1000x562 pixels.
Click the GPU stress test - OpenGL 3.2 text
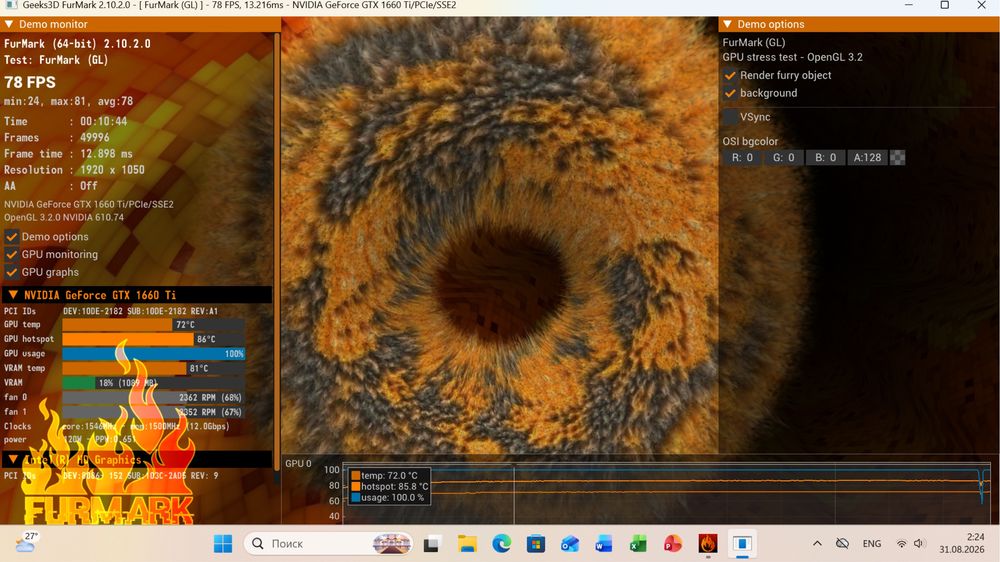792,57
